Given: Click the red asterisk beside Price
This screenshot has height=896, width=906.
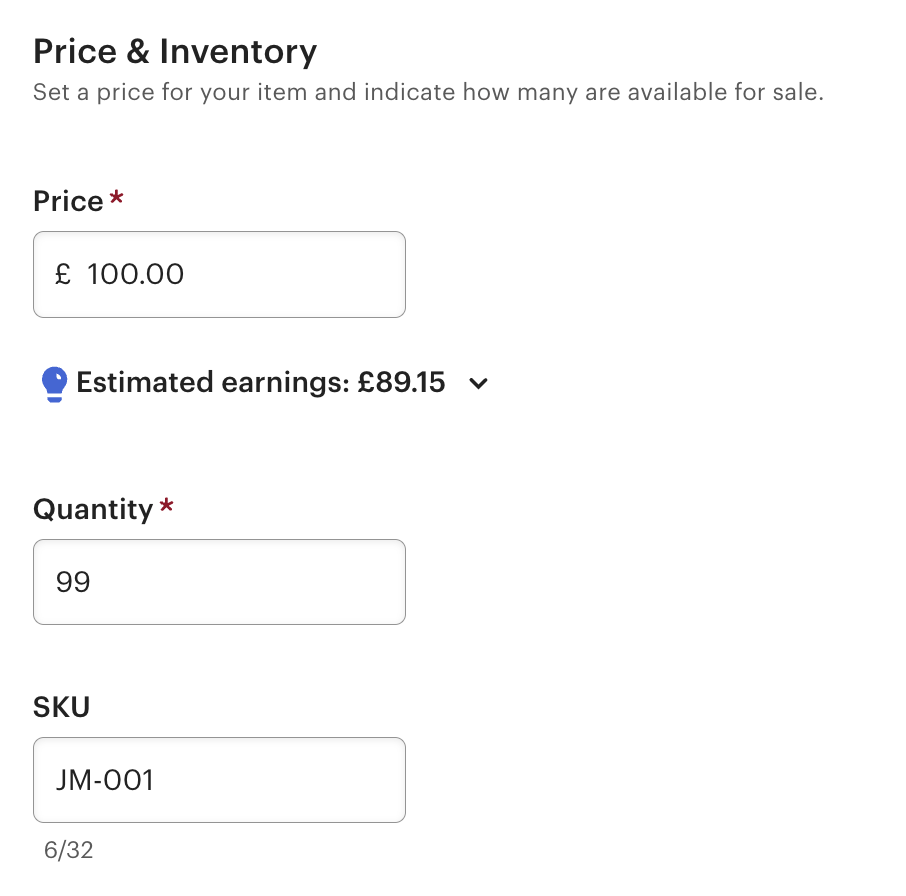Looking at the screenshot, I should 117,199.
